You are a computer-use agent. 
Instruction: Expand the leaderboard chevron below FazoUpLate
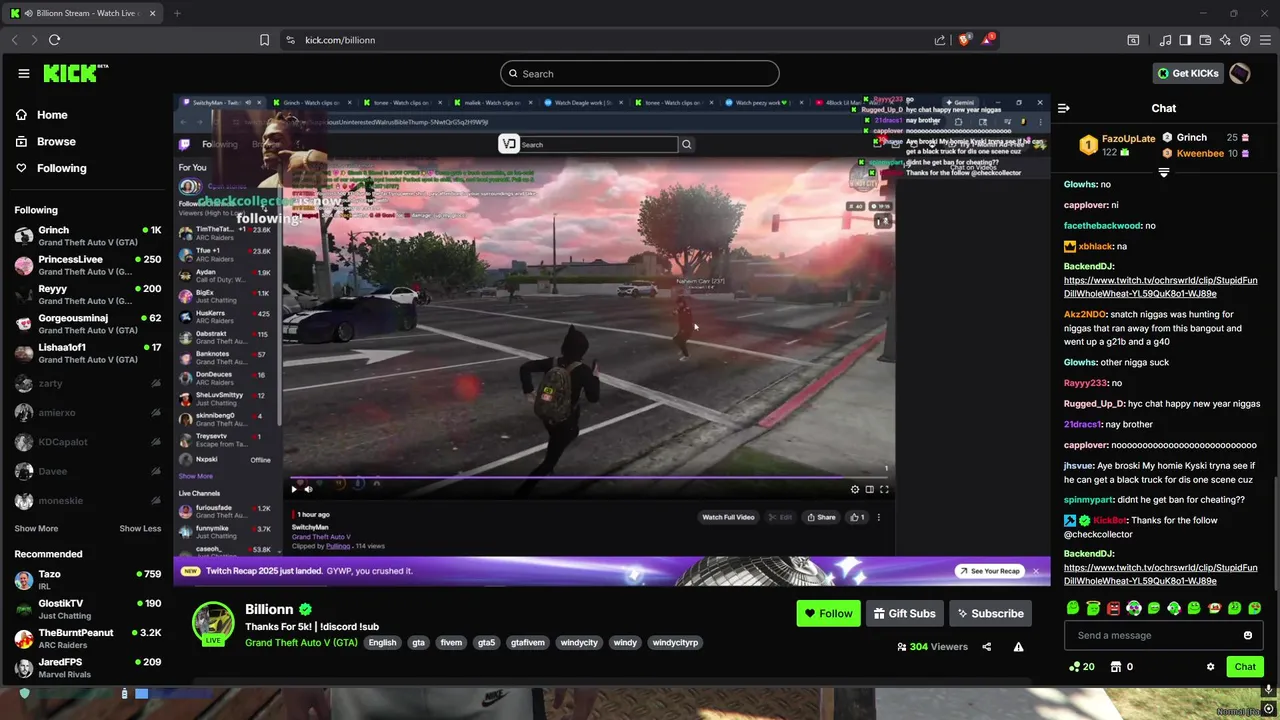pyautogui.click(x=1163, y=173)
